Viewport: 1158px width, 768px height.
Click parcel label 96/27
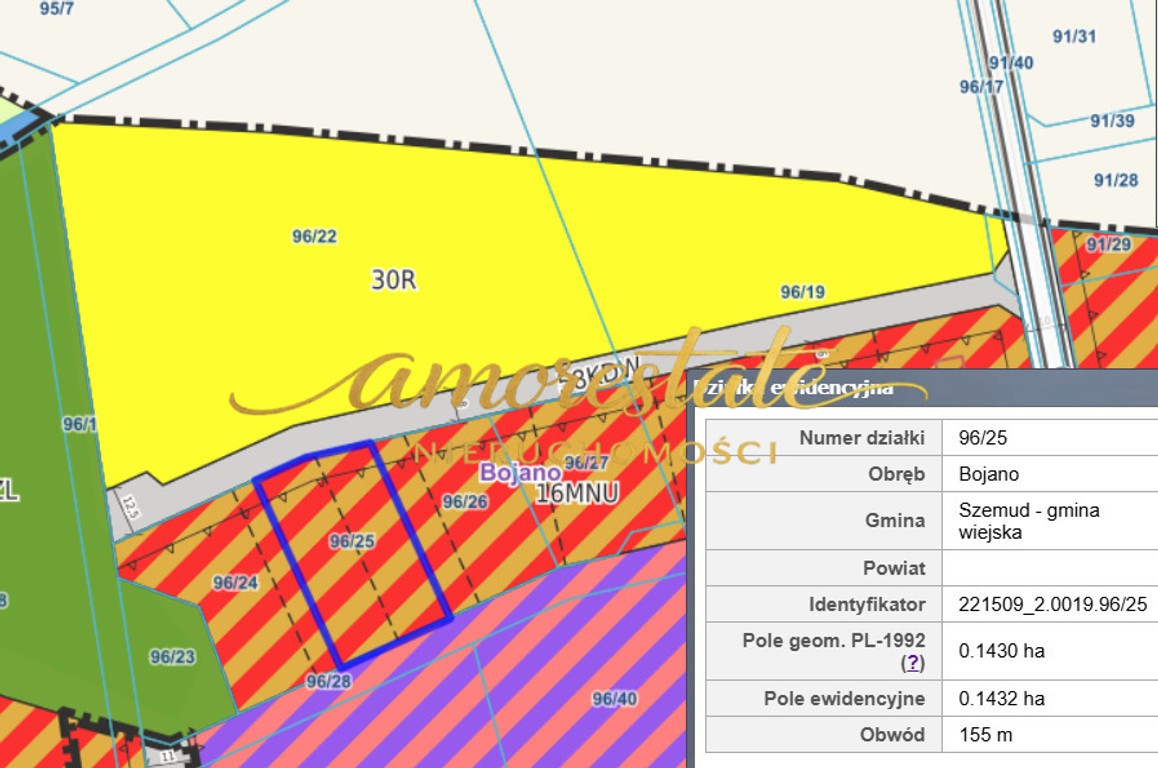click(x=586, y=463)
